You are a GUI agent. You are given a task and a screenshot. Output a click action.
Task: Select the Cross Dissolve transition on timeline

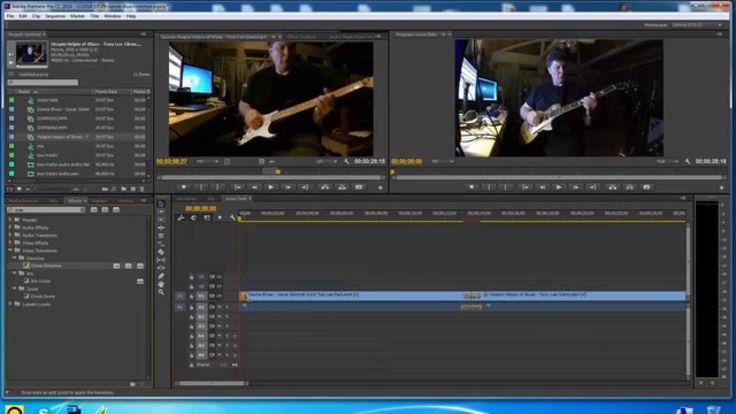point(472,296)
